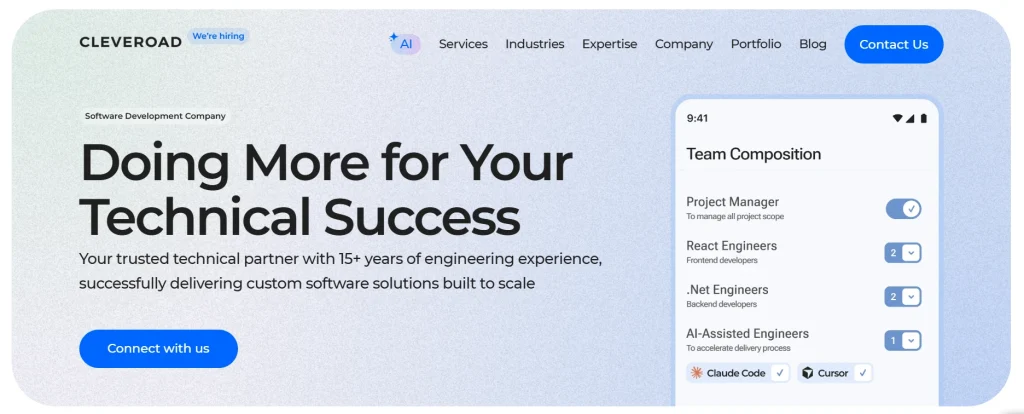Open the .Net Engineers count dropdown
The image size is (1024, 414).
click(x=903, y=297)
